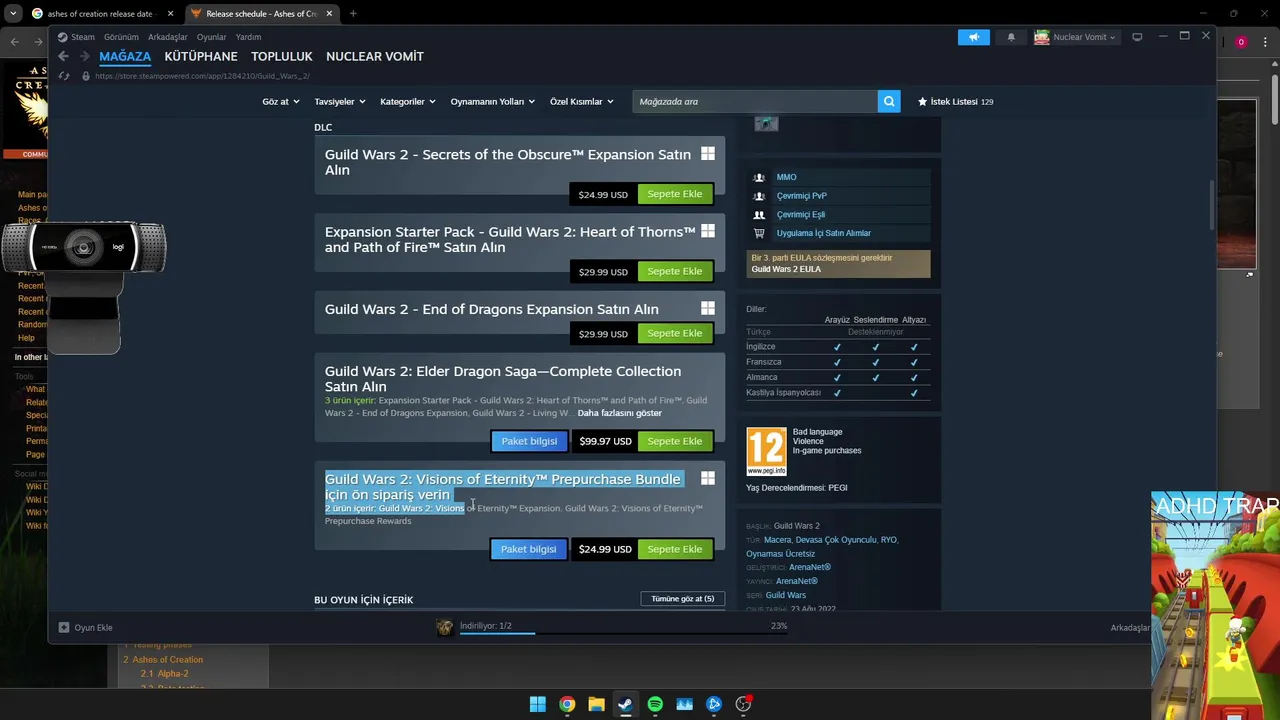Open the Windows Start button

[537, 704]
